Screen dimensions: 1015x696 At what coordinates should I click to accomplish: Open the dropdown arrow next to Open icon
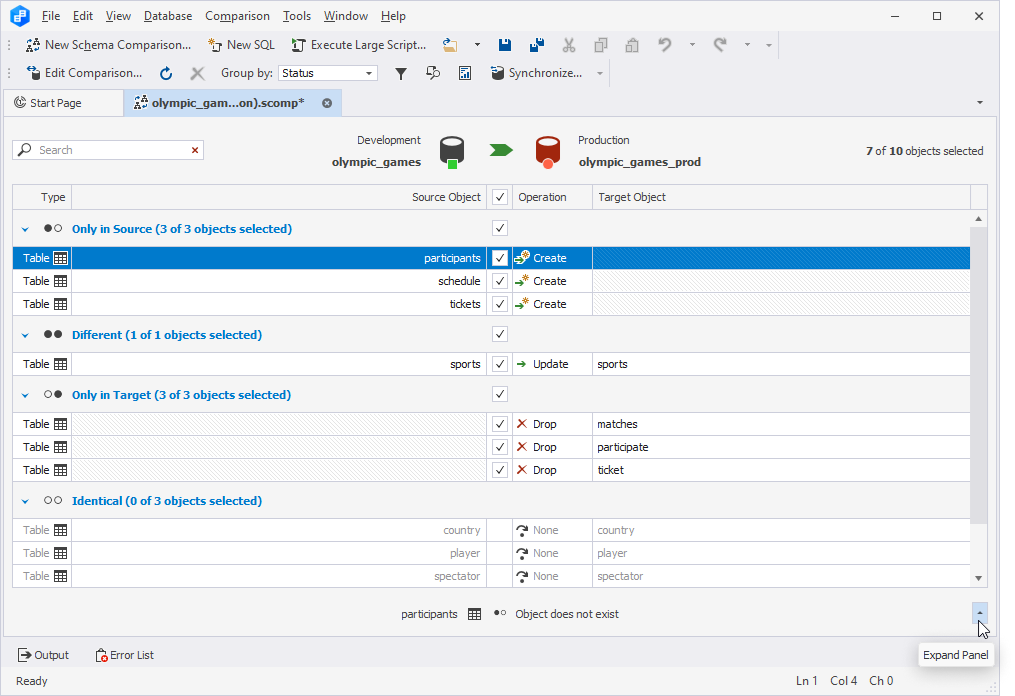point(477,45)
